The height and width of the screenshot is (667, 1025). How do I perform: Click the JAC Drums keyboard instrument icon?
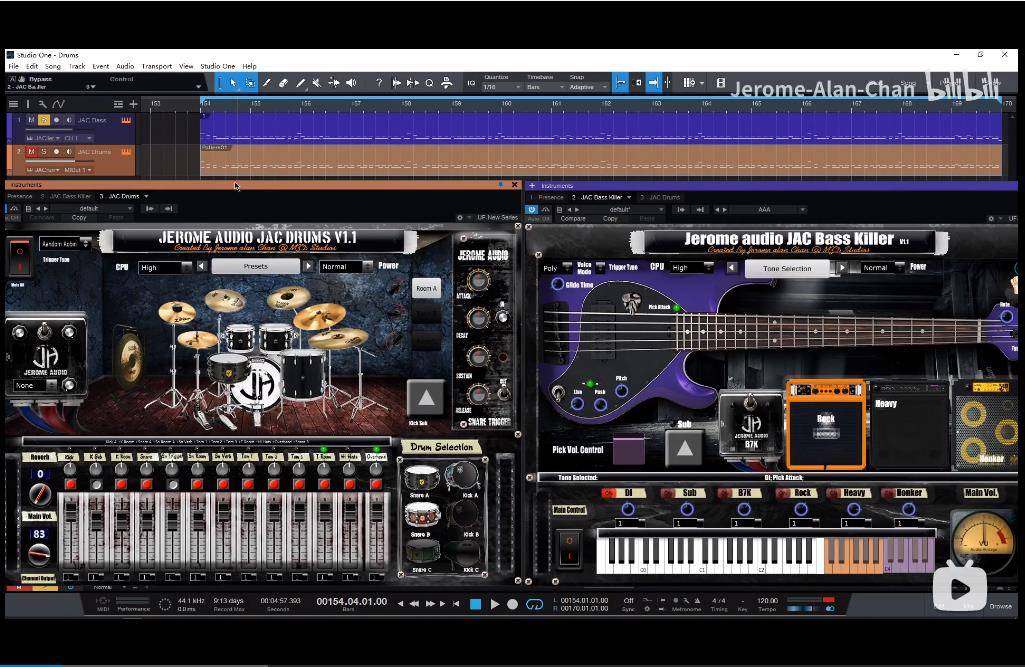click(126, 152)
